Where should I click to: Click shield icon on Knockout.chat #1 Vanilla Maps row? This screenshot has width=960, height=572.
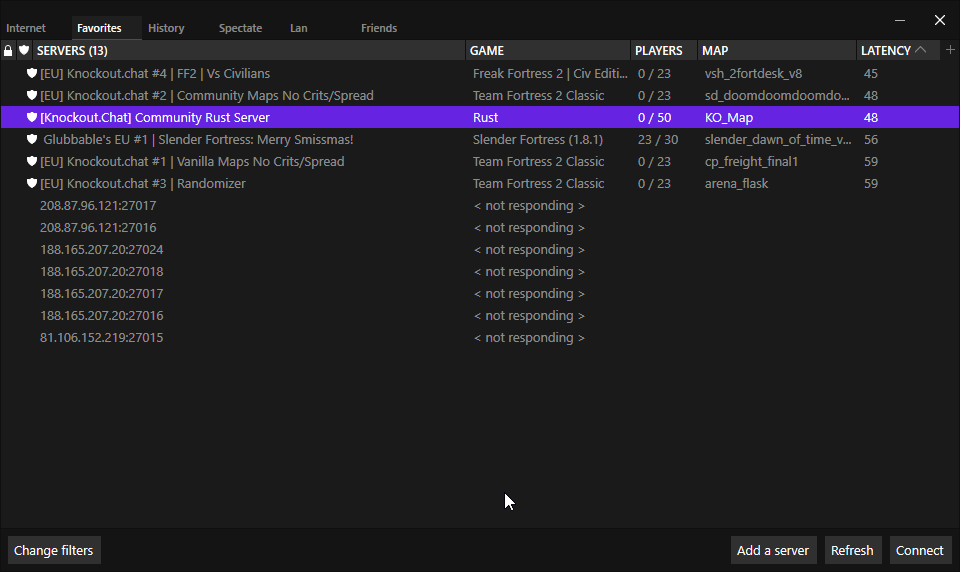(x=32, y=162)
